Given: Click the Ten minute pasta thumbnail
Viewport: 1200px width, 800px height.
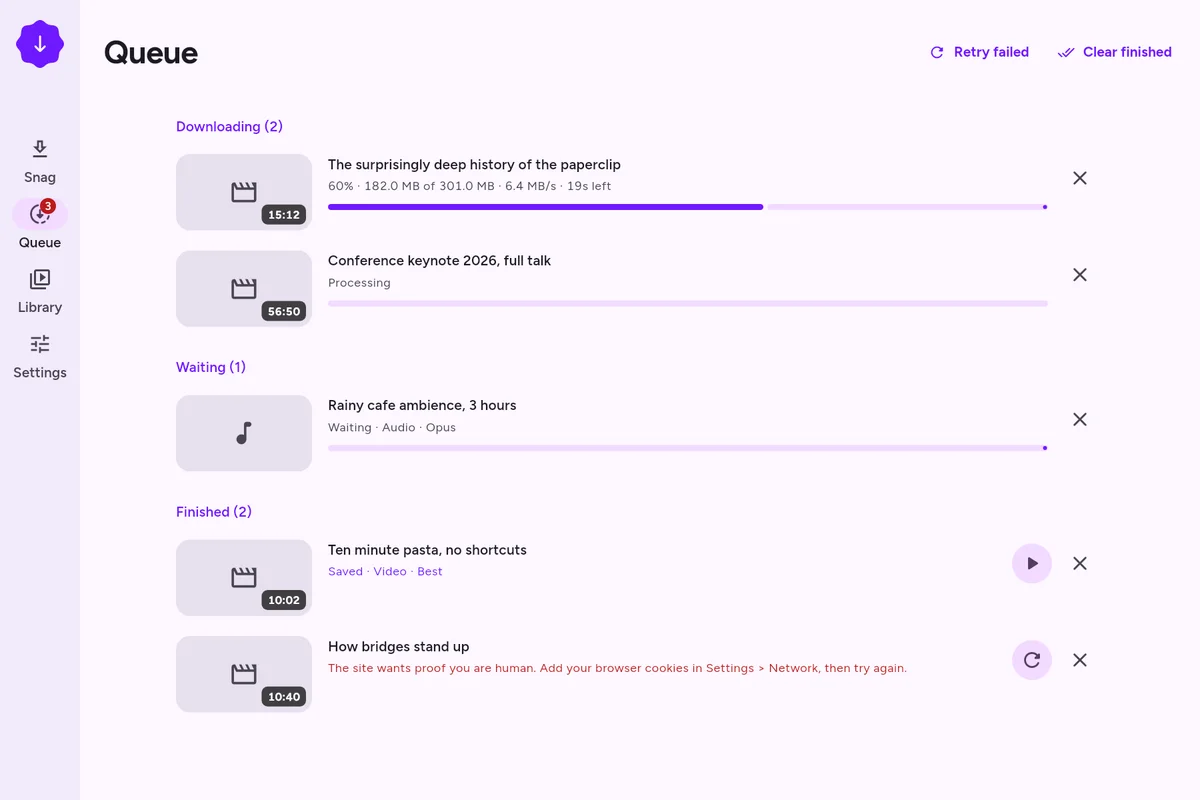Looking at the screenshot, I should click(244, 578).
